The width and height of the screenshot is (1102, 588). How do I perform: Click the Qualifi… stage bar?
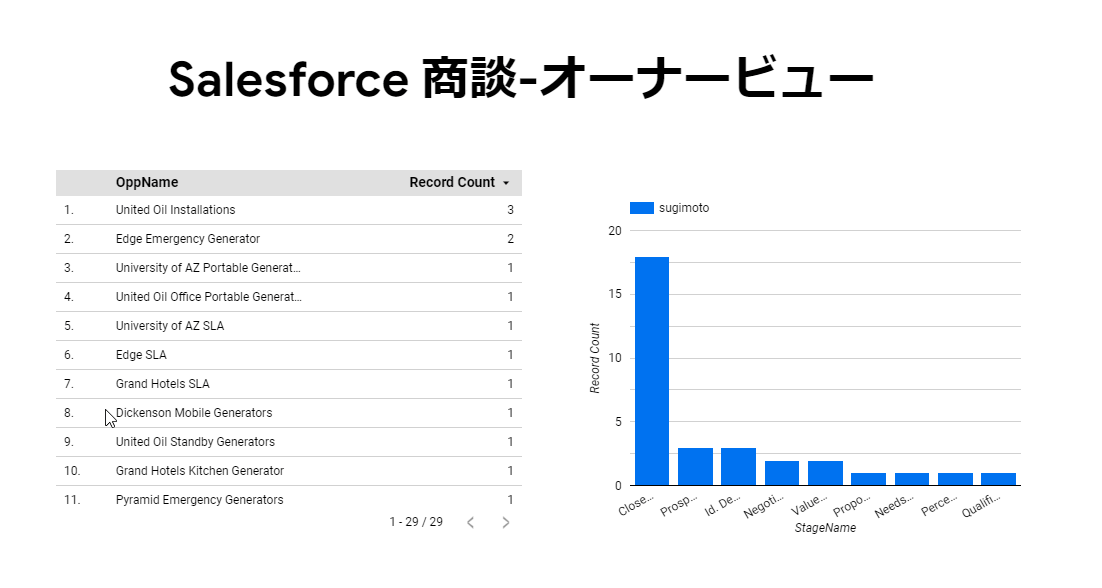click(x=999, y=479)
